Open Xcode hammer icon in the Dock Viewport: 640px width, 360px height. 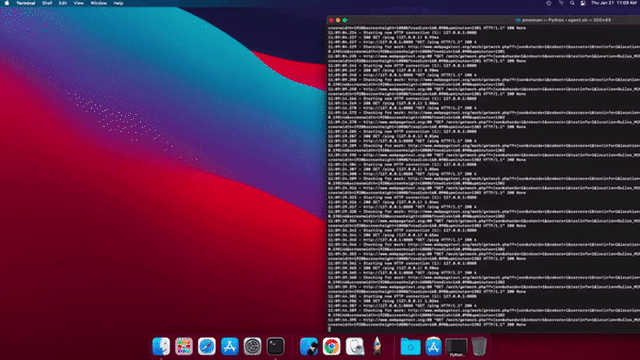[309, 347]
